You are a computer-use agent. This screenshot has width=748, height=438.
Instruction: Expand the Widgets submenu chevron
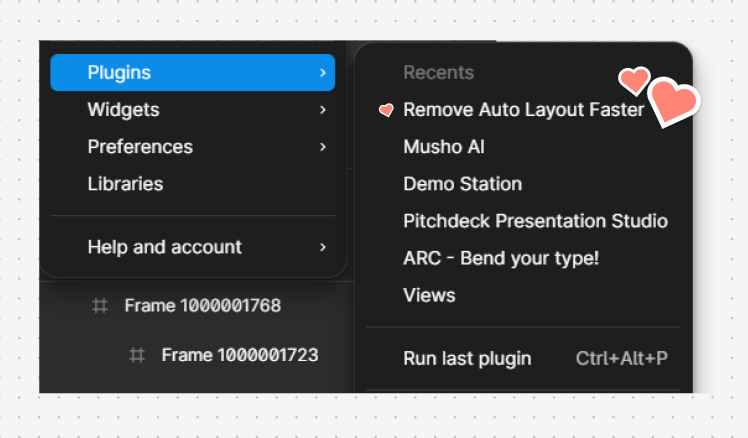coord(323,110)
